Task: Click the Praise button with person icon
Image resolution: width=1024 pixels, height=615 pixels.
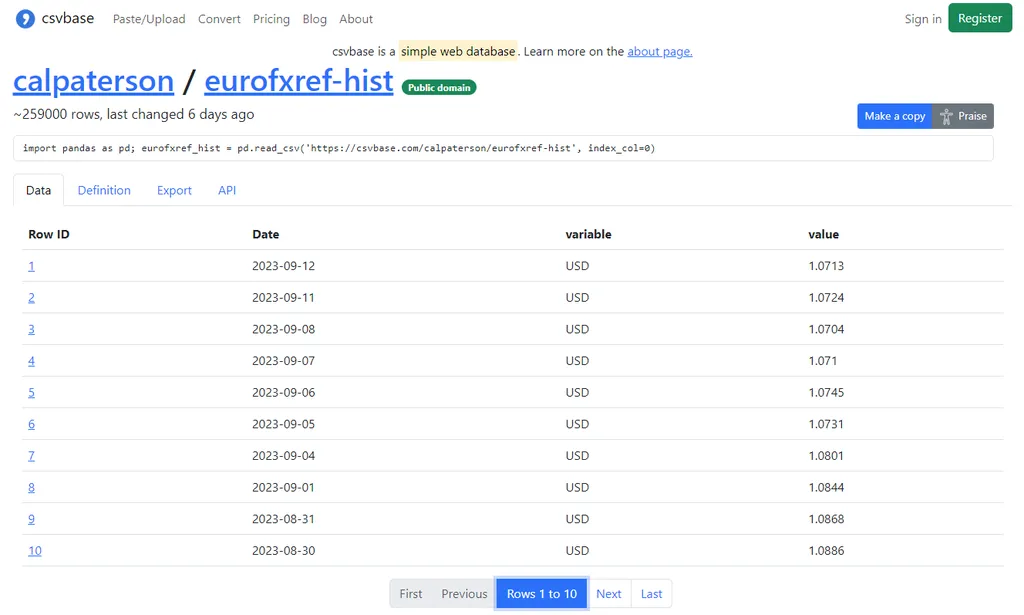Action: coord(963,116)
